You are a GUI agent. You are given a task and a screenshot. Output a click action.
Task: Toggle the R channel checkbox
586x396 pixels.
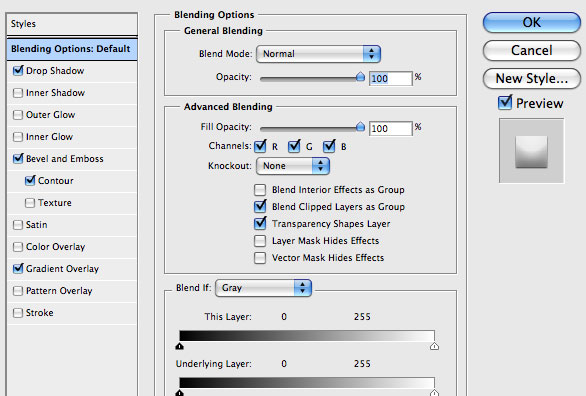[260, 146]
